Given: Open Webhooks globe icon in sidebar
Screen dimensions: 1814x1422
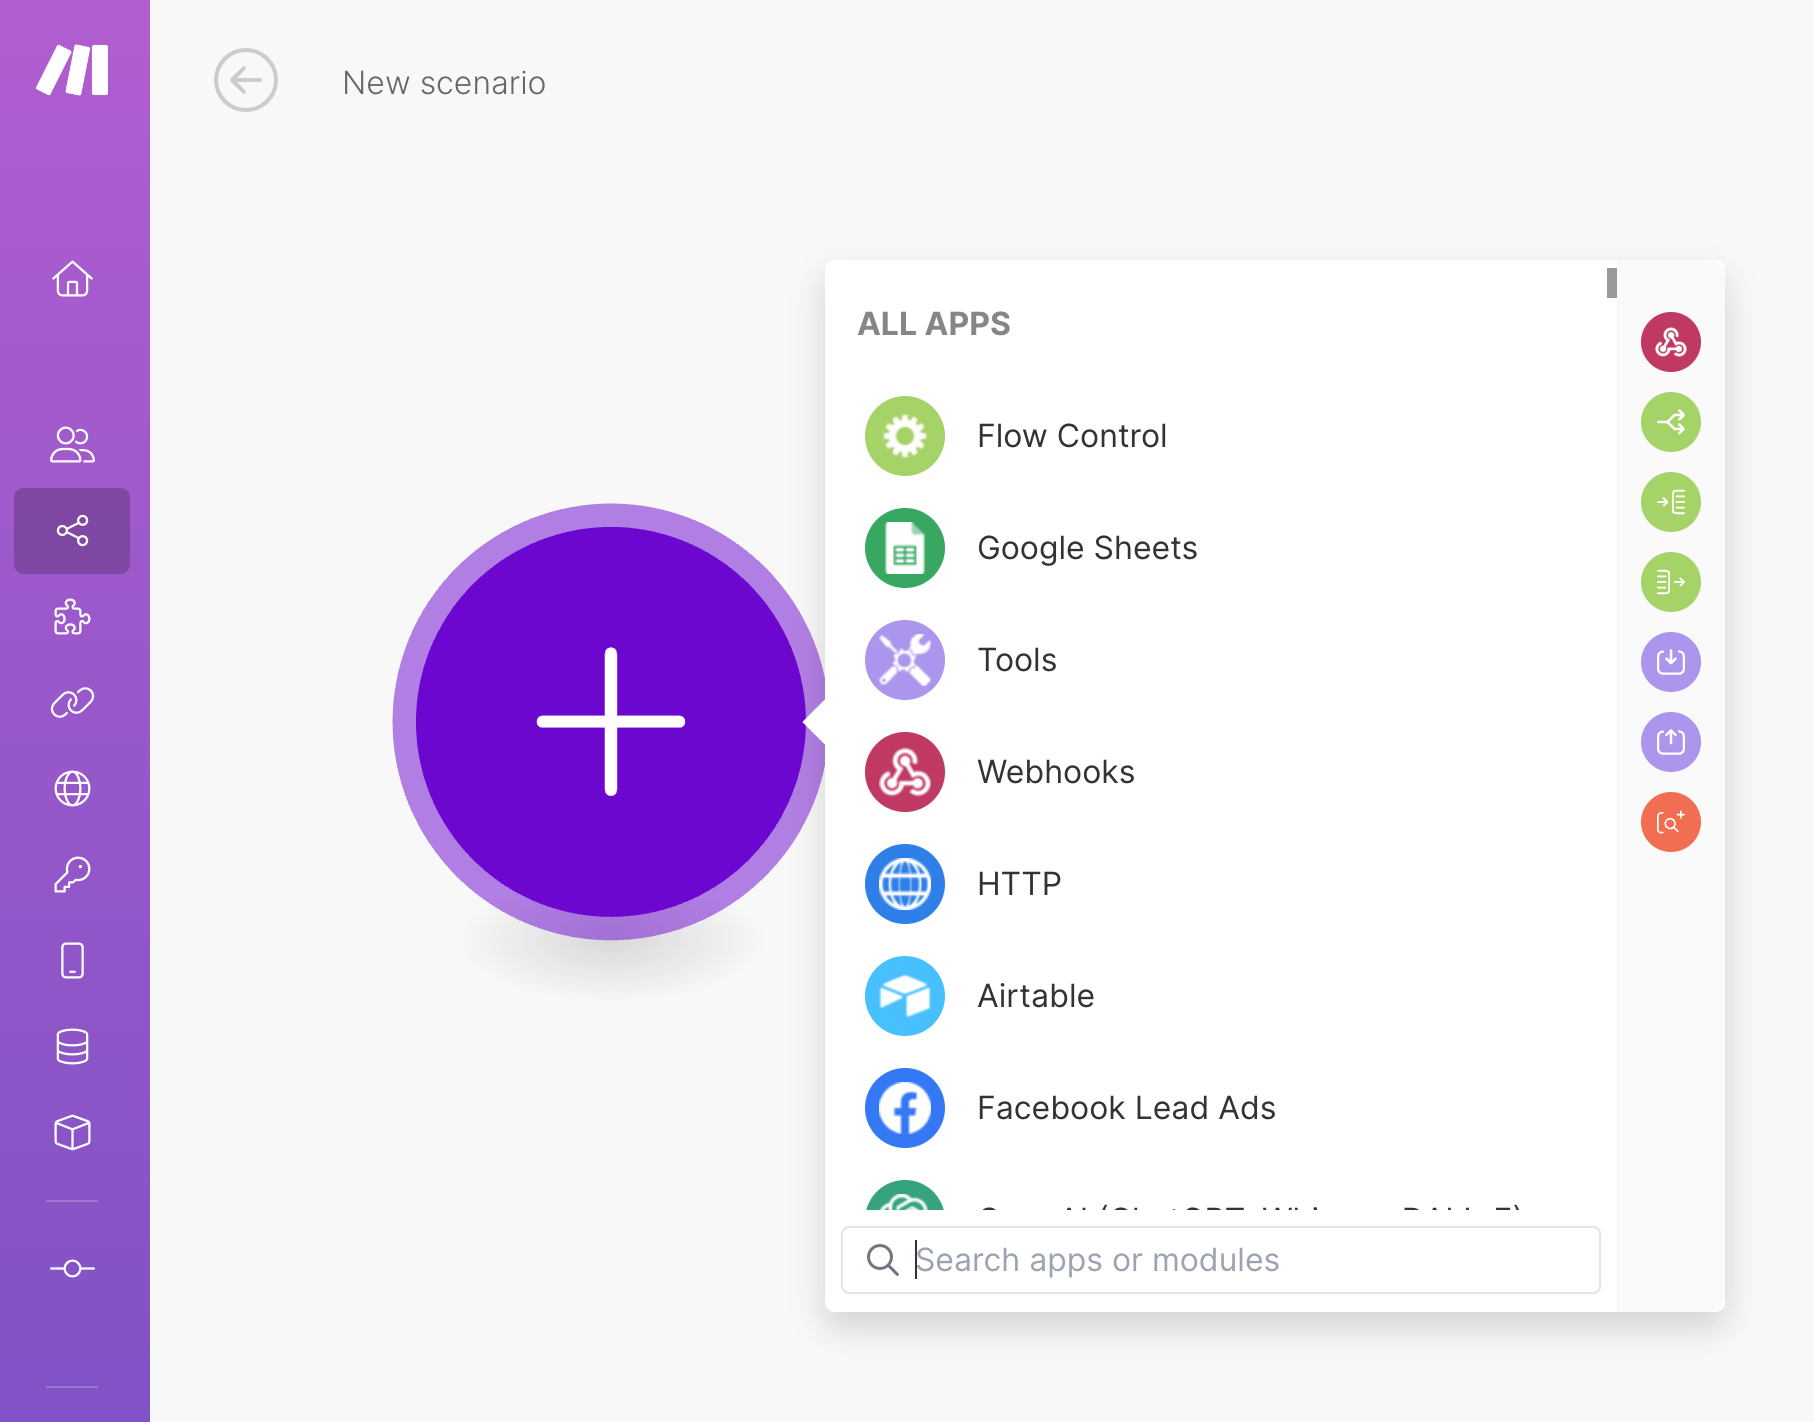Looking at the screenshot, I should click(x=72, y=789).
